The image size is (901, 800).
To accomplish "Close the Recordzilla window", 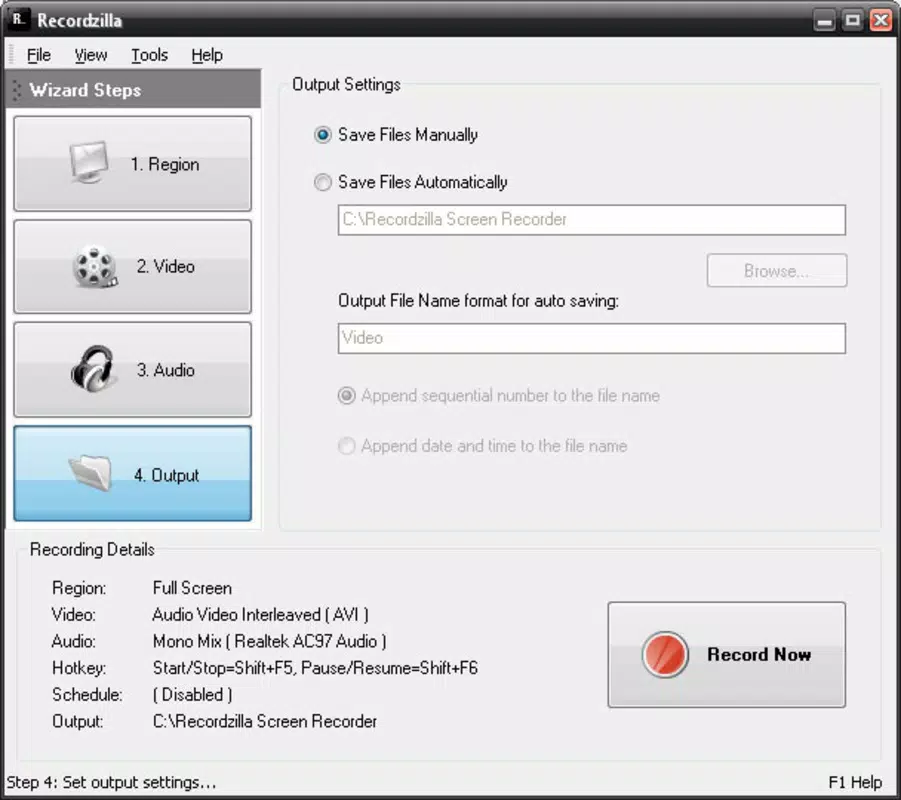I will (x=881, y=21).
